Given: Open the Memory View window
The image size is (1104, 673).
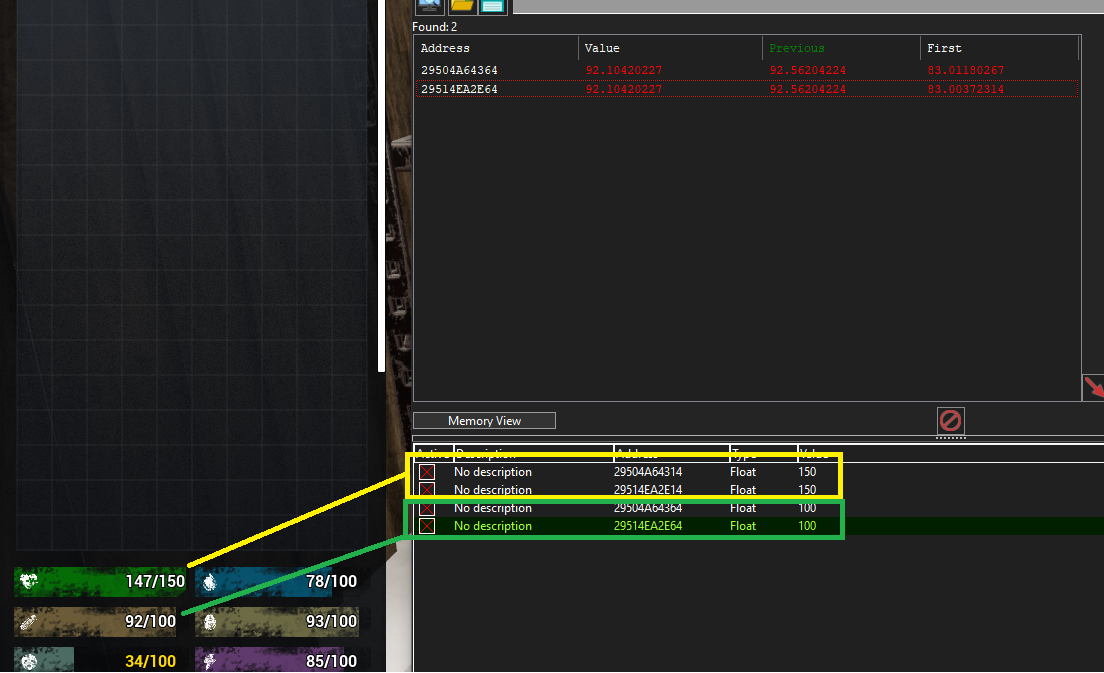Looking at the screenshot, I should [484, 420].
